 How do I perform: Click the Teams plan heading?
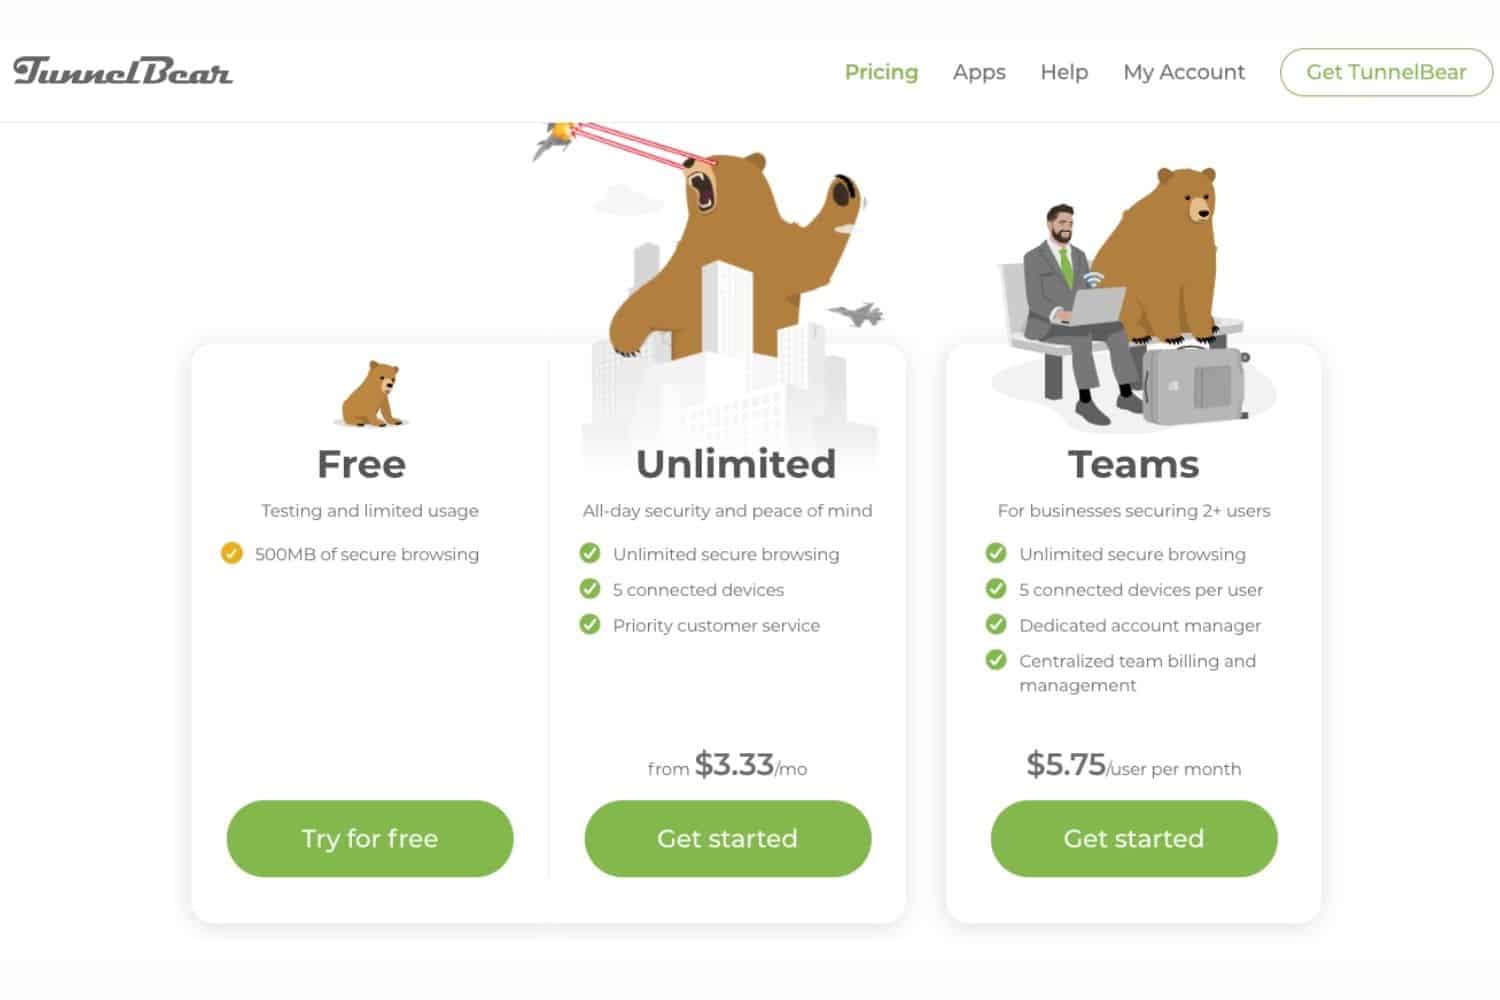pos(1133,464)
